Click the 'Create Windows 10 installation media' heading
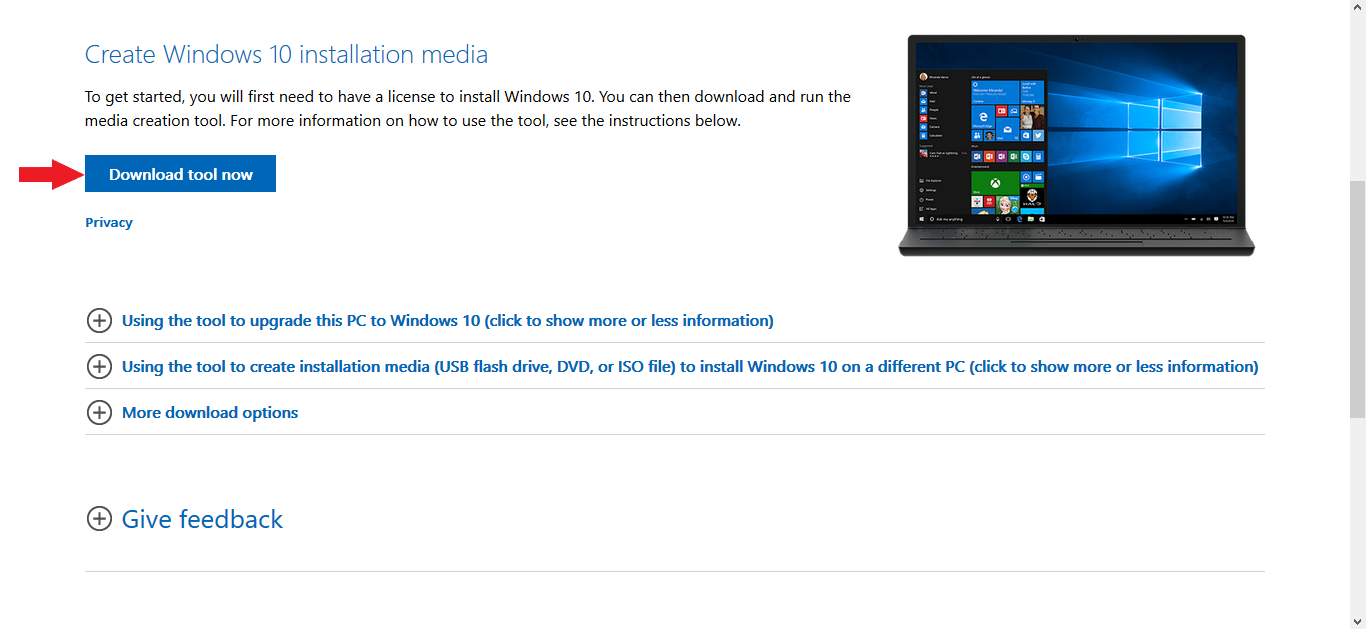The image size is (1366, 629). click(x=286, y=54)
